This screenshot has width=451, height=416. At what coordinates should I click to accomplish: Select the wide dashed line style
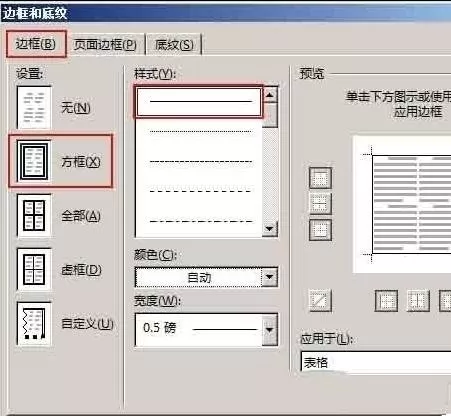[201, 191]
